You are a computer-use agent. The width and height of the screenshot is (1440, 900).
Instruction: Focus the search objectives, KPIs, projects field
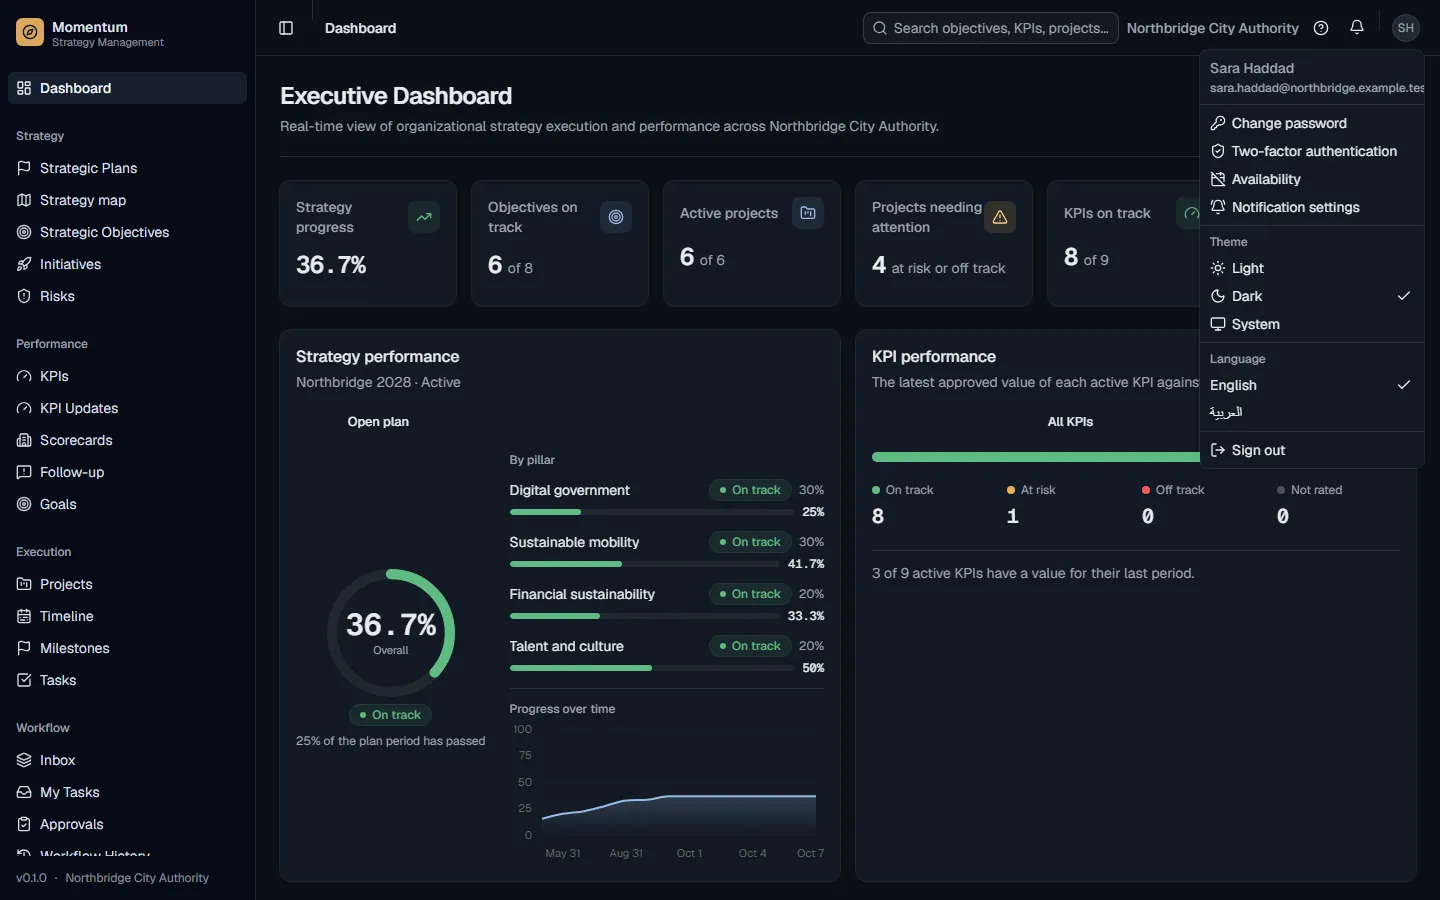tap(991, 28)
